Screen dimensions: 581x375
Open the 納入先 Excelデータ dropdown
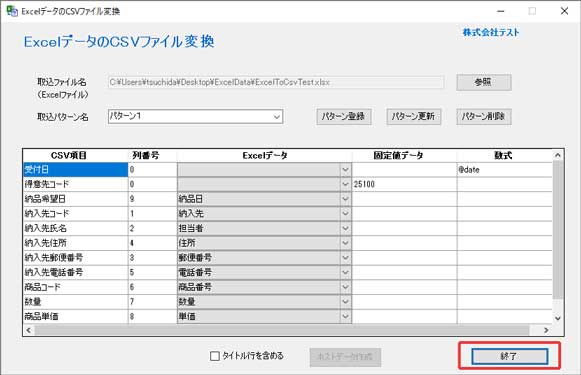[345, 213]
